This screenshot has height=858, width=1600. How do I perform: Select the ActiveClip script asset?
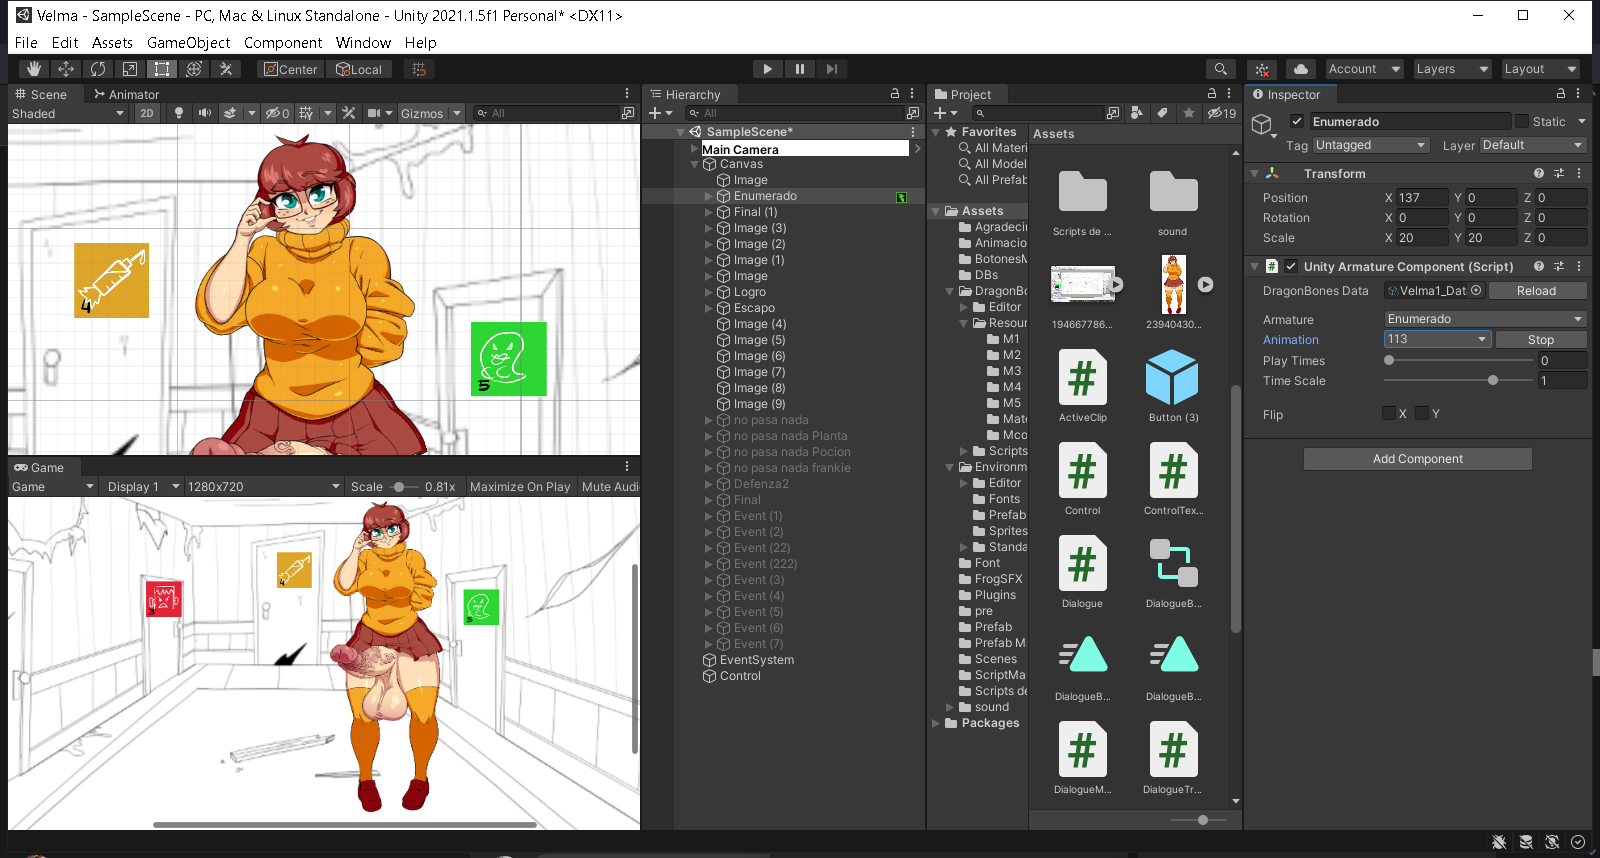click(x=1083, y=385)
